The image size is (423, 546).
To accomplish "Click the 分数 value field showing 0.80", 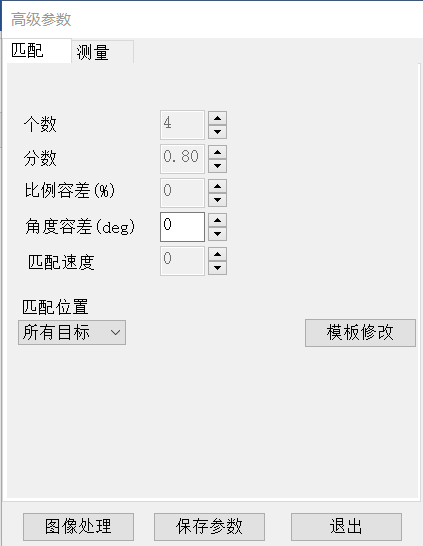I will (182, 159).
